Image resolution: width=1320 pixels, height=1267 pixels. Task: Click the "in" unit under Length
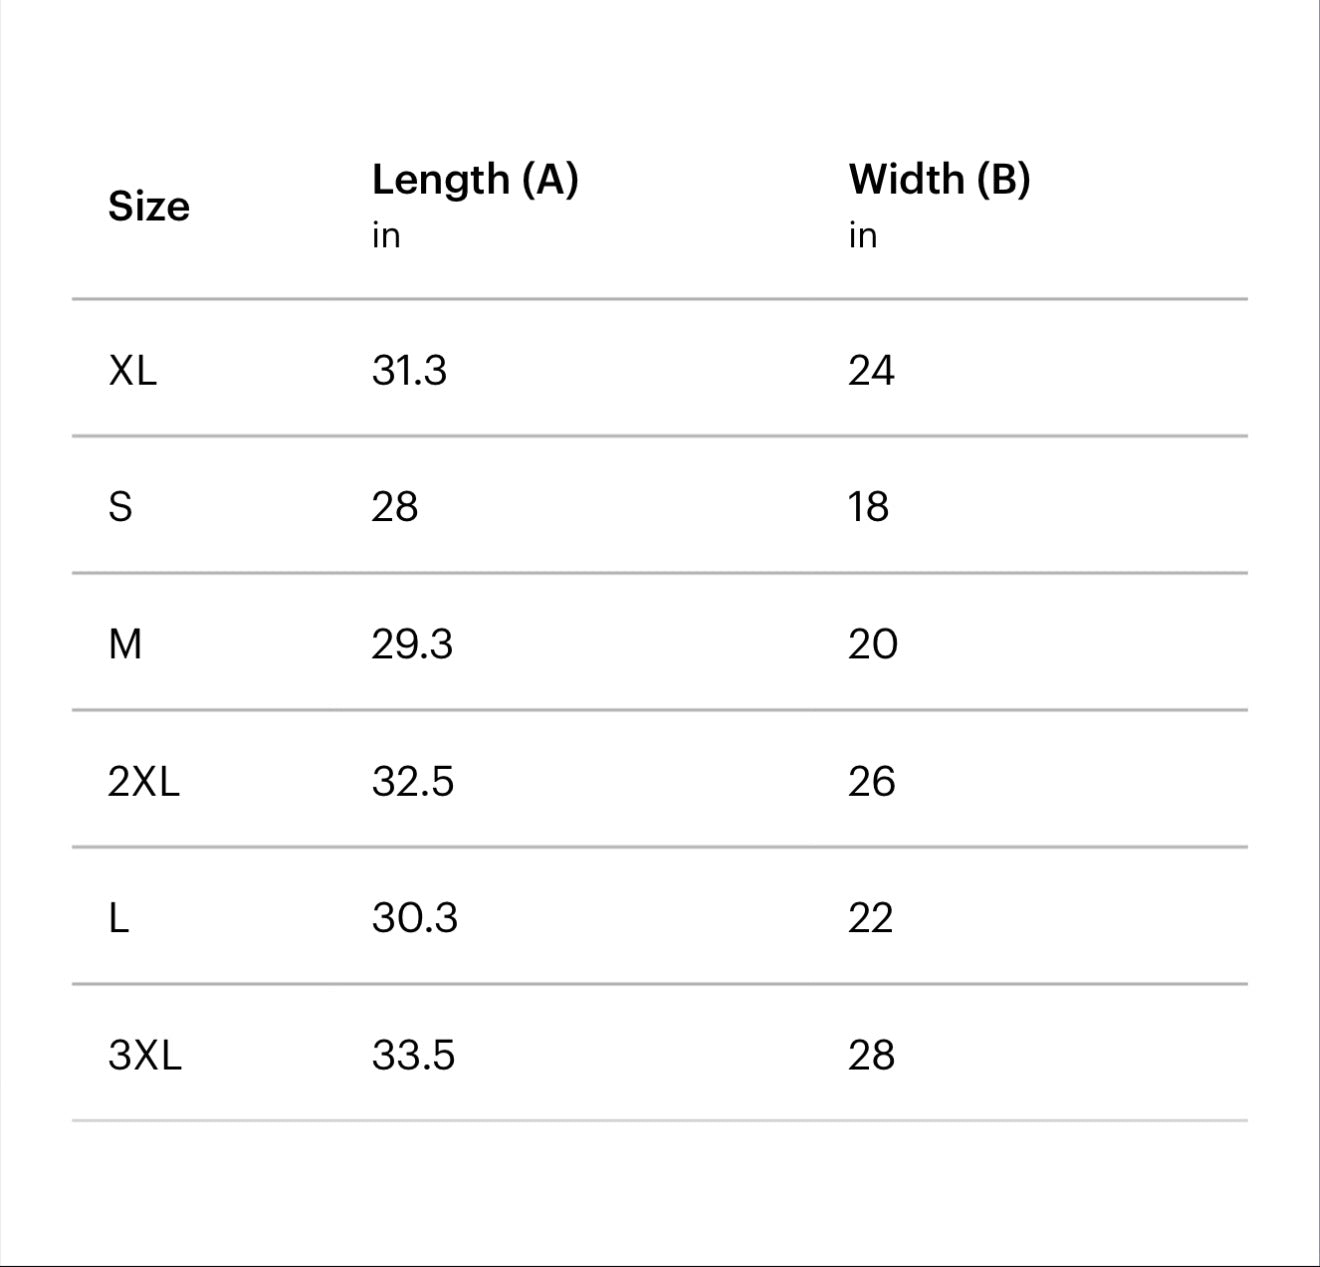click(386, 235)
